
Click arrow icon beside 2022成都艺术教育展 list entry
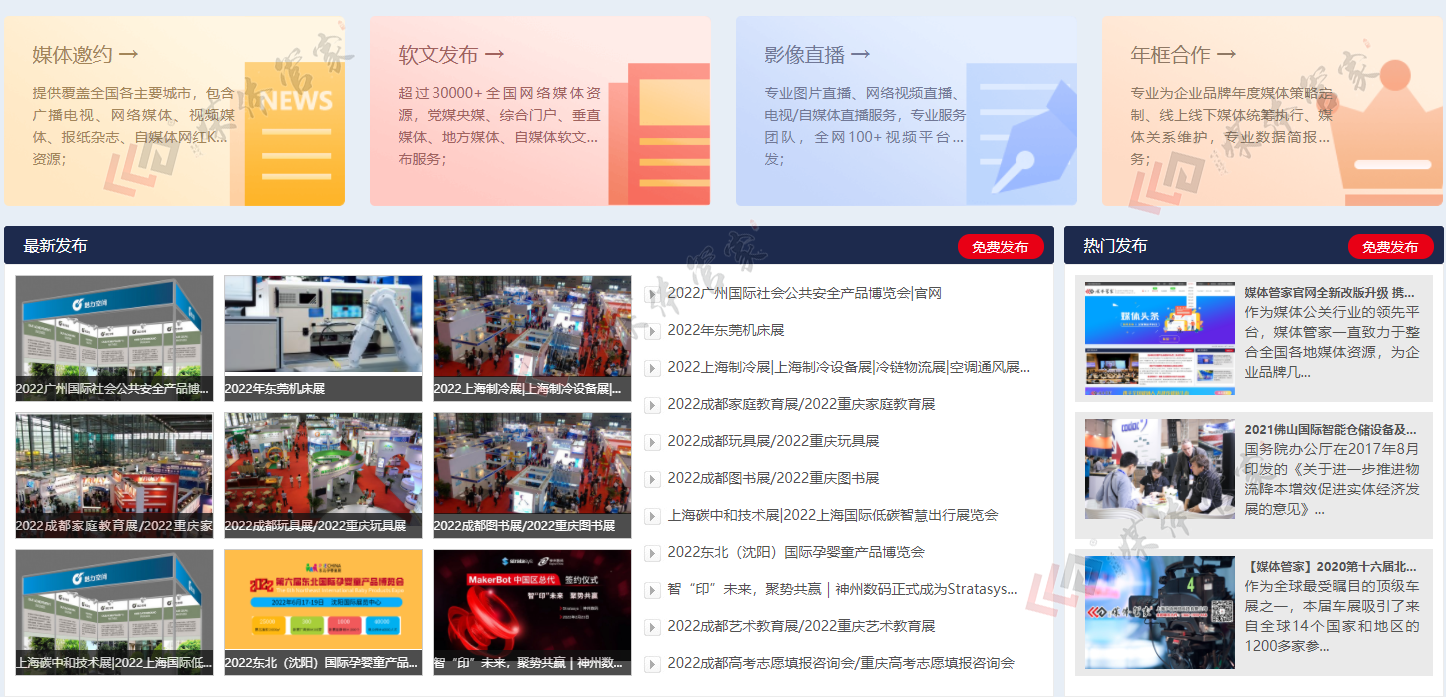point(652,627)
